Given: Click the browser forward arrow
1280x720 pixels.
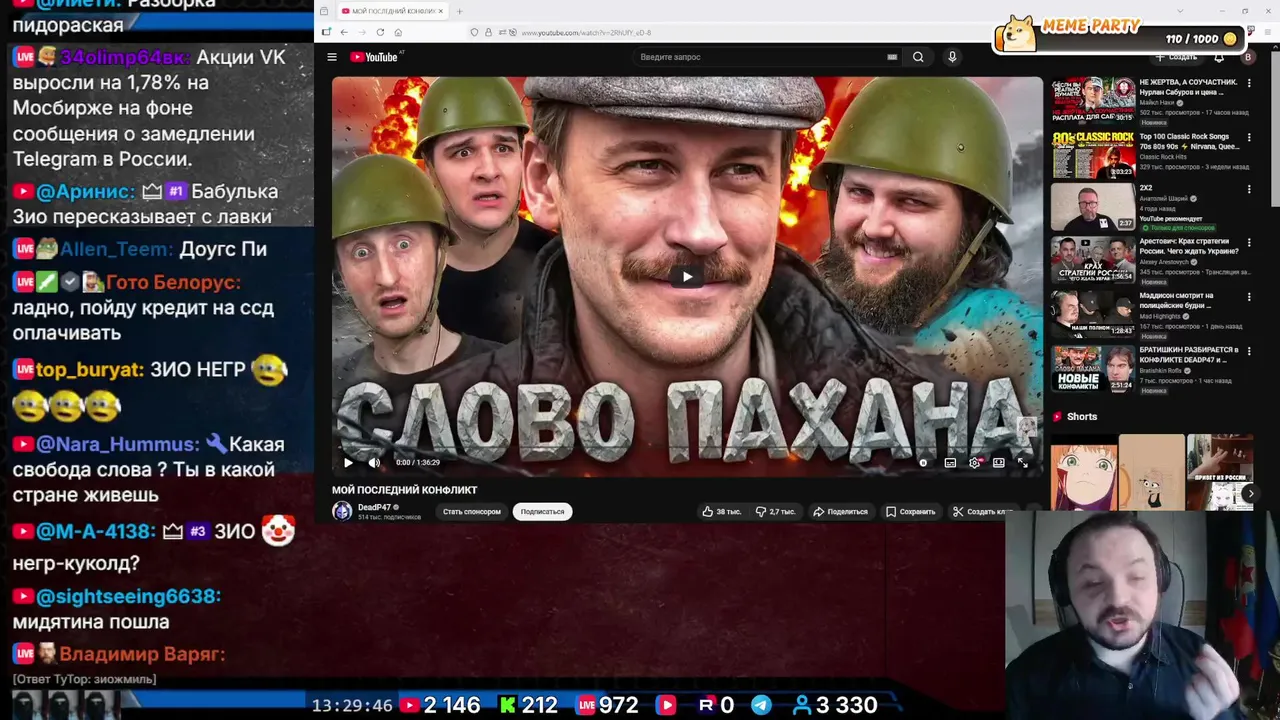Looking at the screenshot, I should pyautogui.click(x=361, y=32).
